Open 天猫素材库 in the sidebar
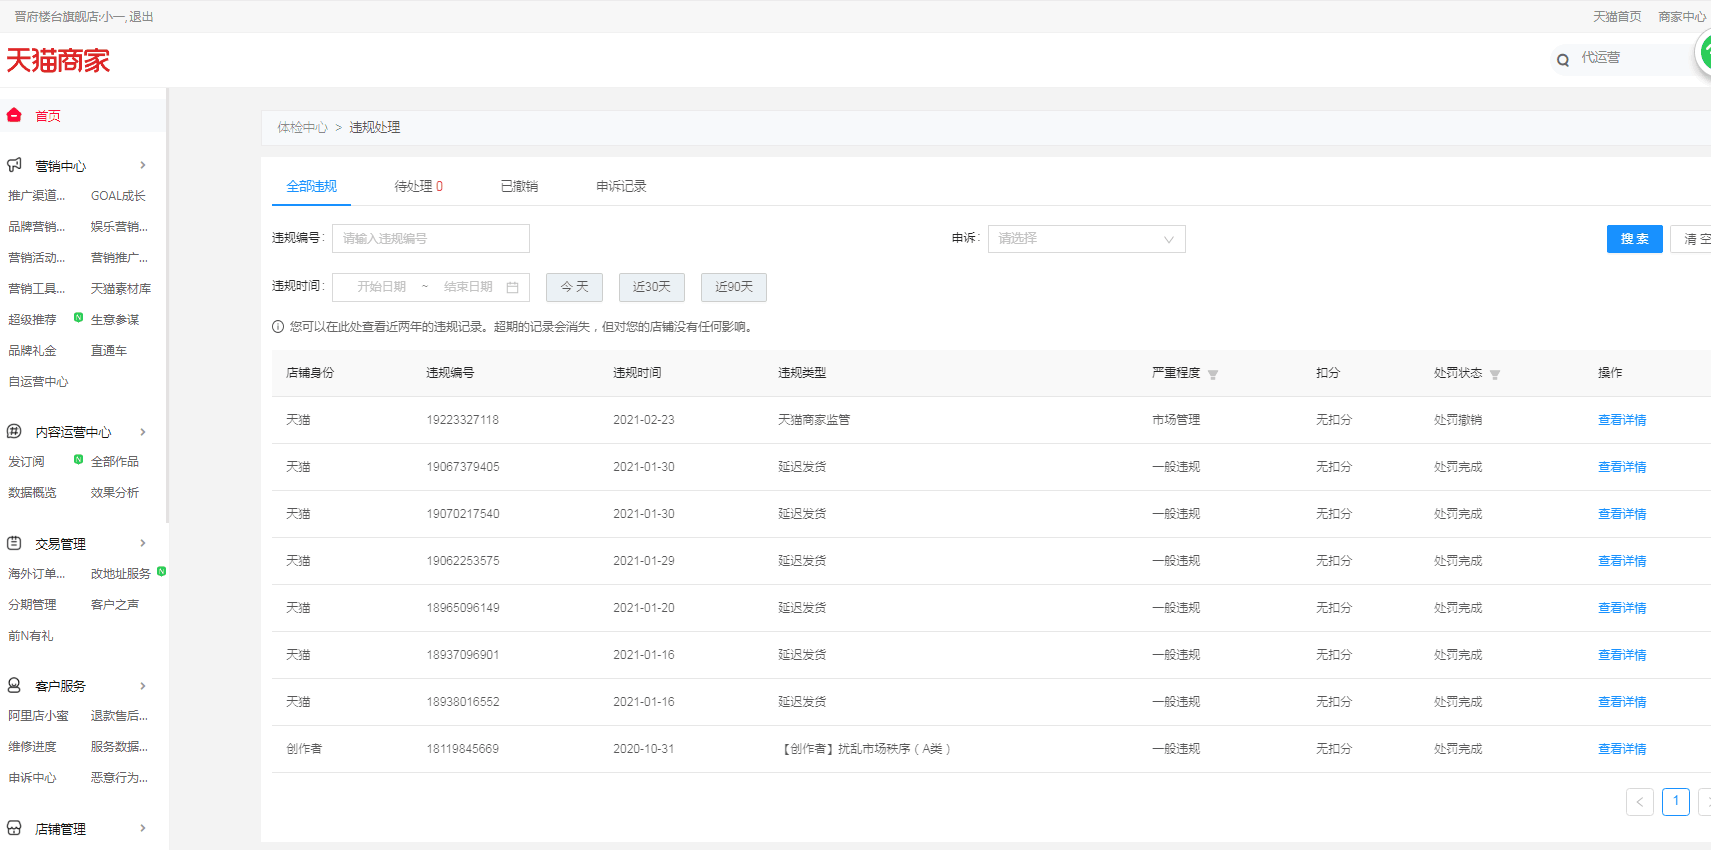 120,289
